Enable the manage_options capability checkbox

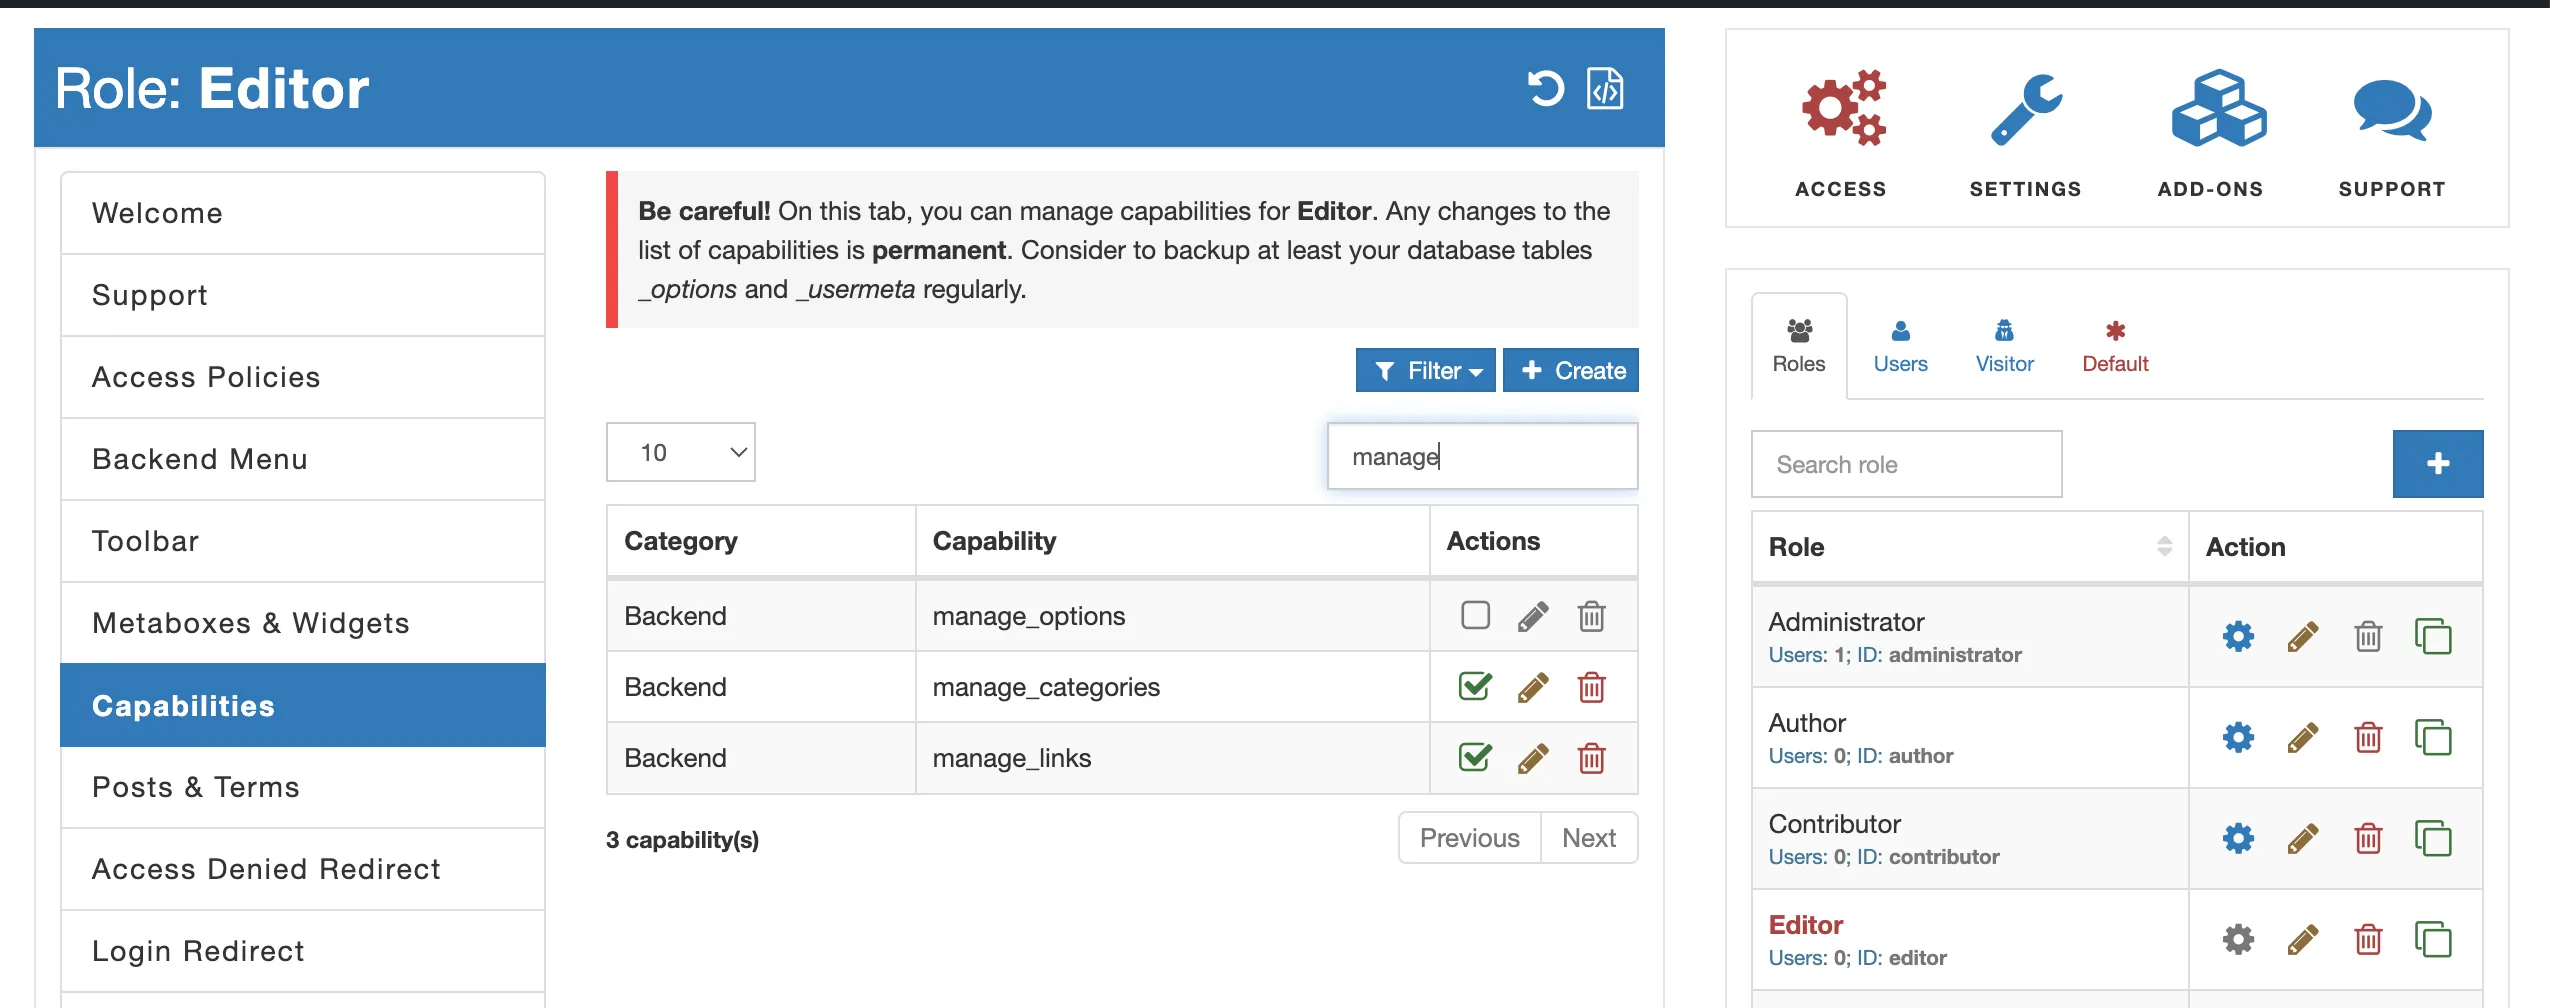click(x=1475, y=615)
